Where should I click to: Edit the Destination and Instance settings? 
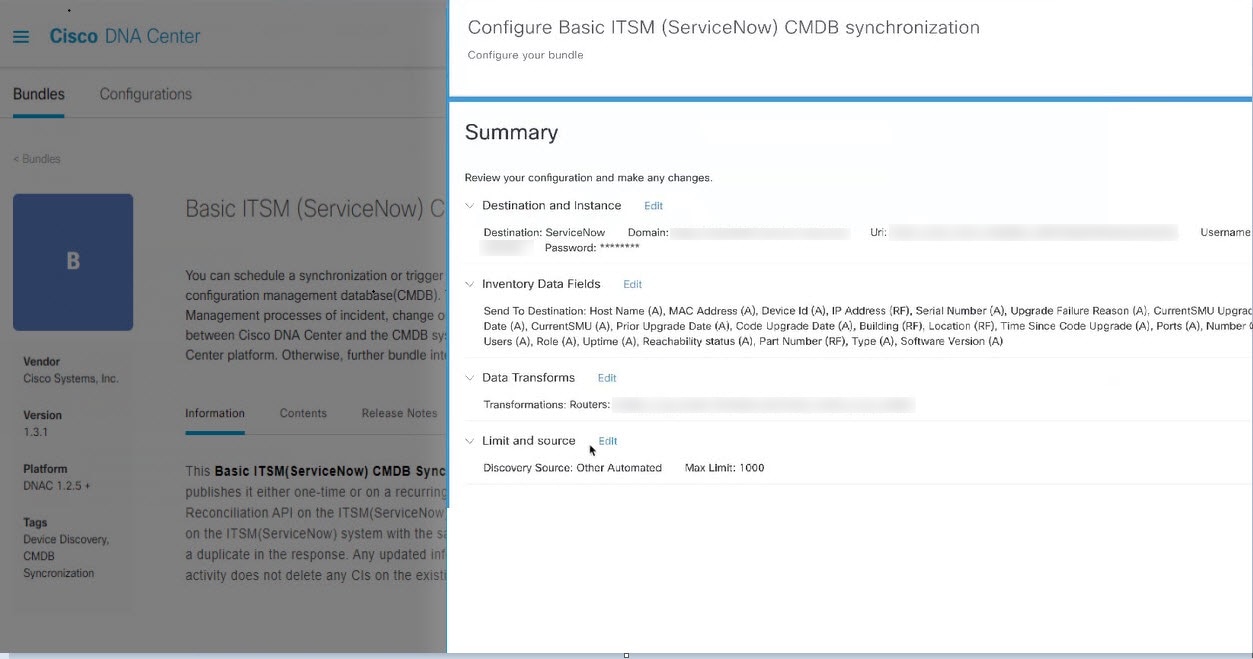point(653,206)
